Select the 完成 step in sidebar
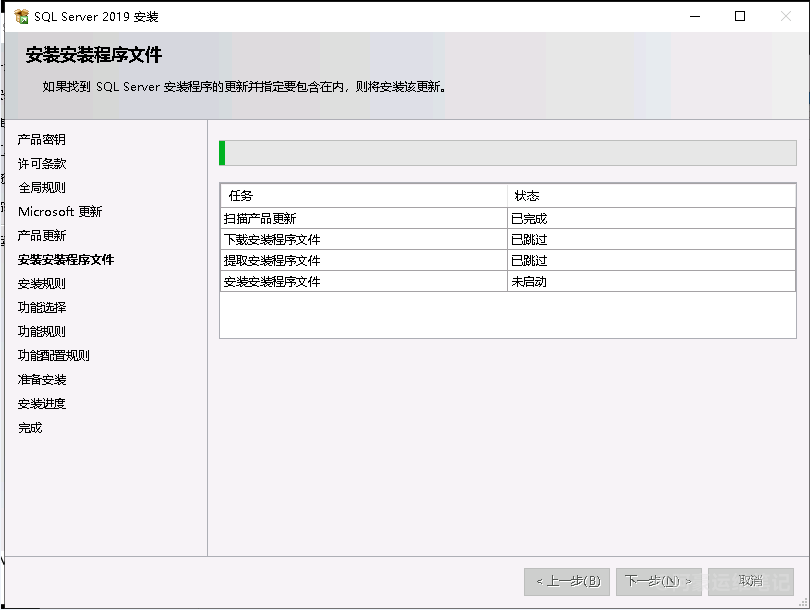 point(30,428)
